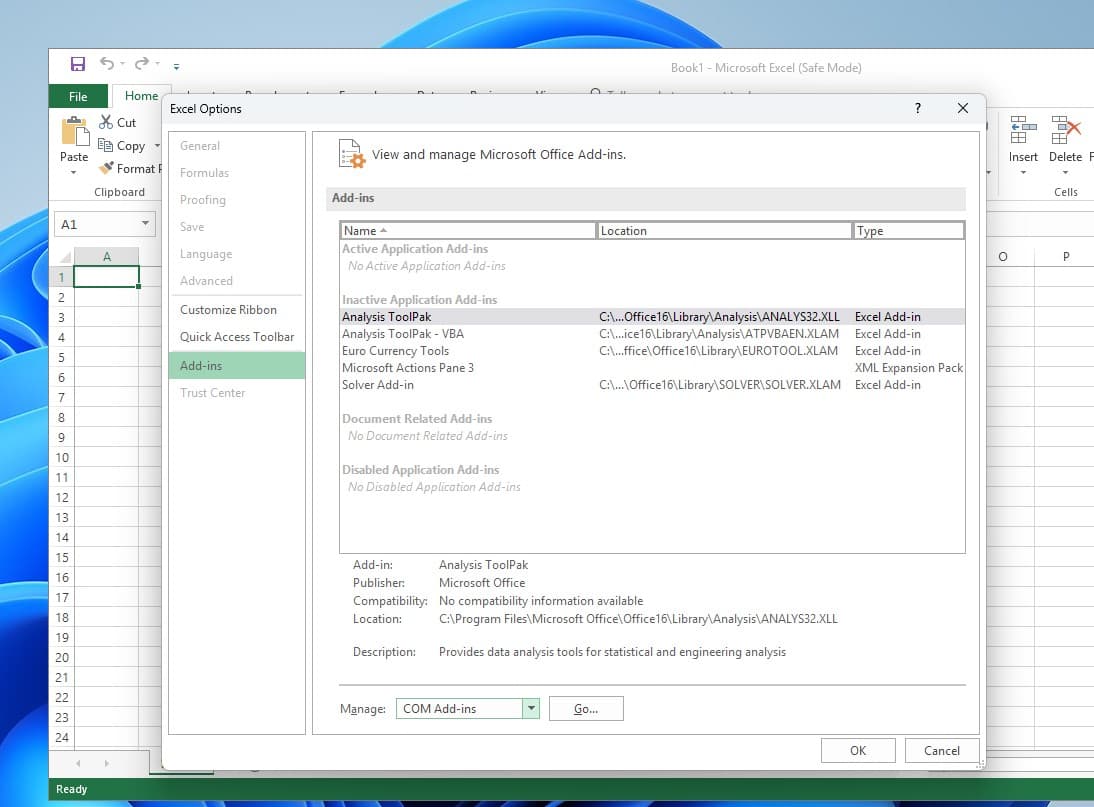Image resolution: width=1094 pixels, height=807 pixels.
Task: Open the Name Box dropdown arrow
Action: 144,224
